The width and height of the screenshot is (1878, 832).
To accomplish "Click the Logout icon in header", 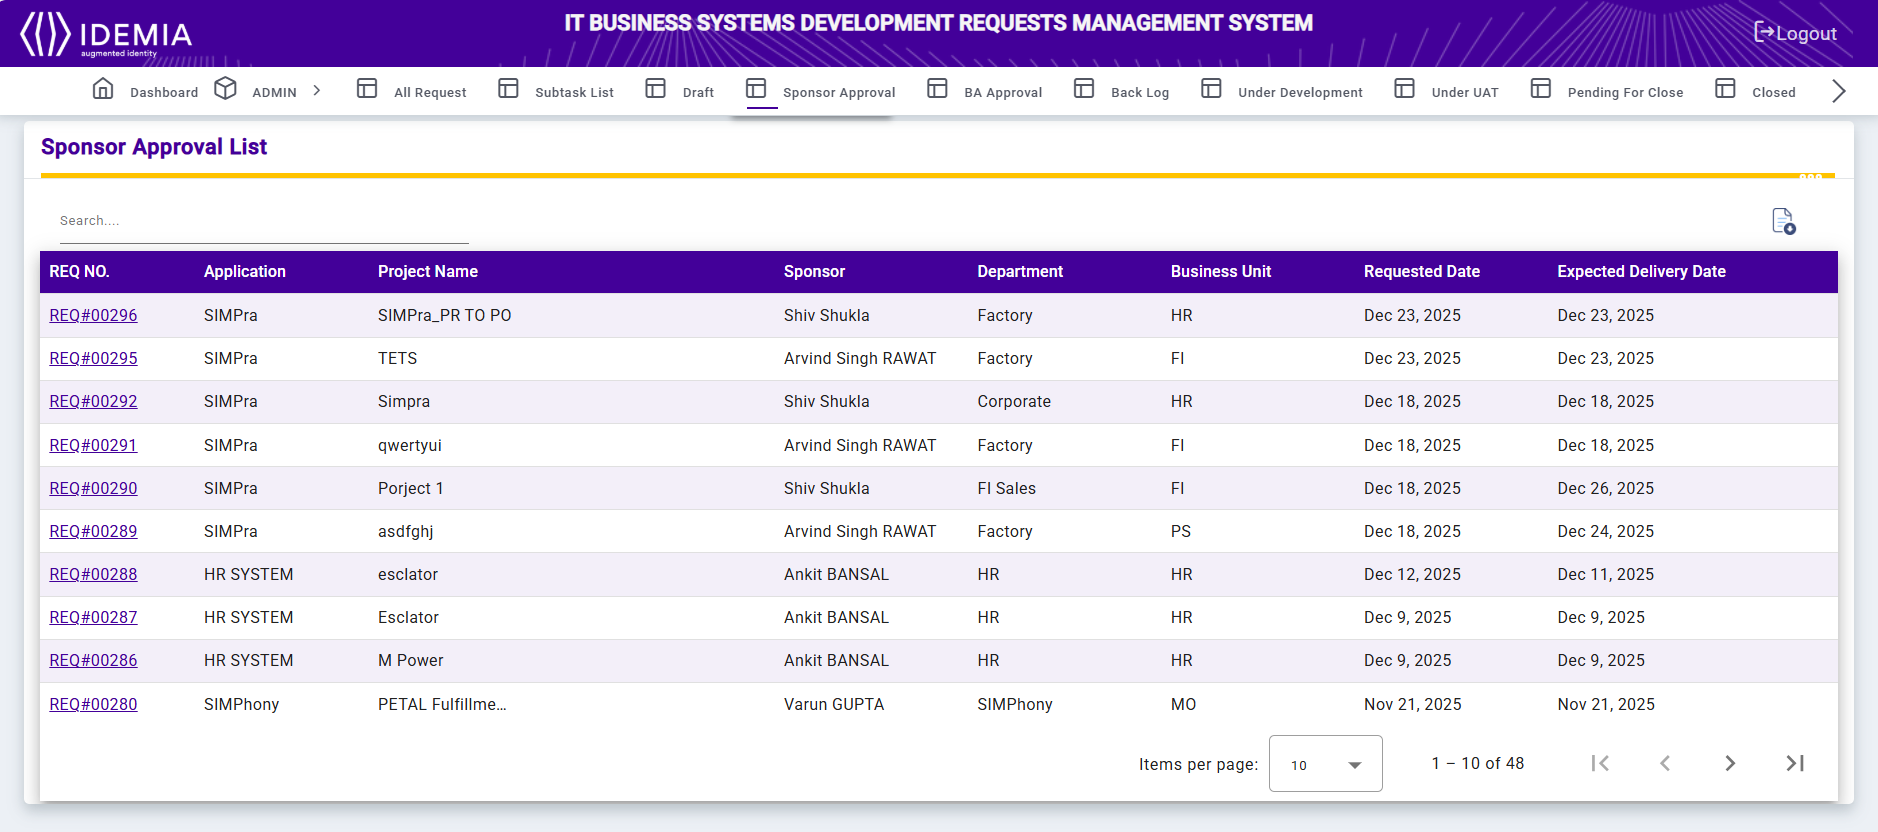I will (x=1765, y=33).
